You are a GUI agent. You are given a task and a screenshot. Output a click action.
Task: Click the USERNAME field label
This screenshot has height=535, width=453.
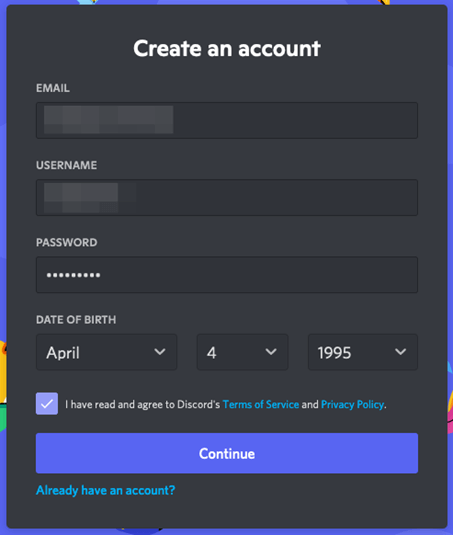coord(67,165)
